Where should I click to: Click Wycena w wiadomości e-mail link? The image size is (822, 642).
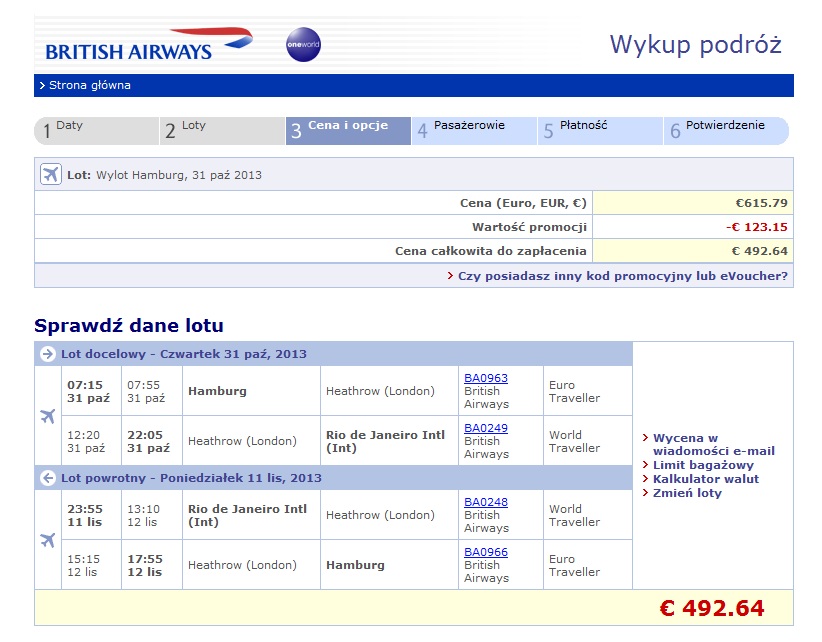(x=713, y=444)
